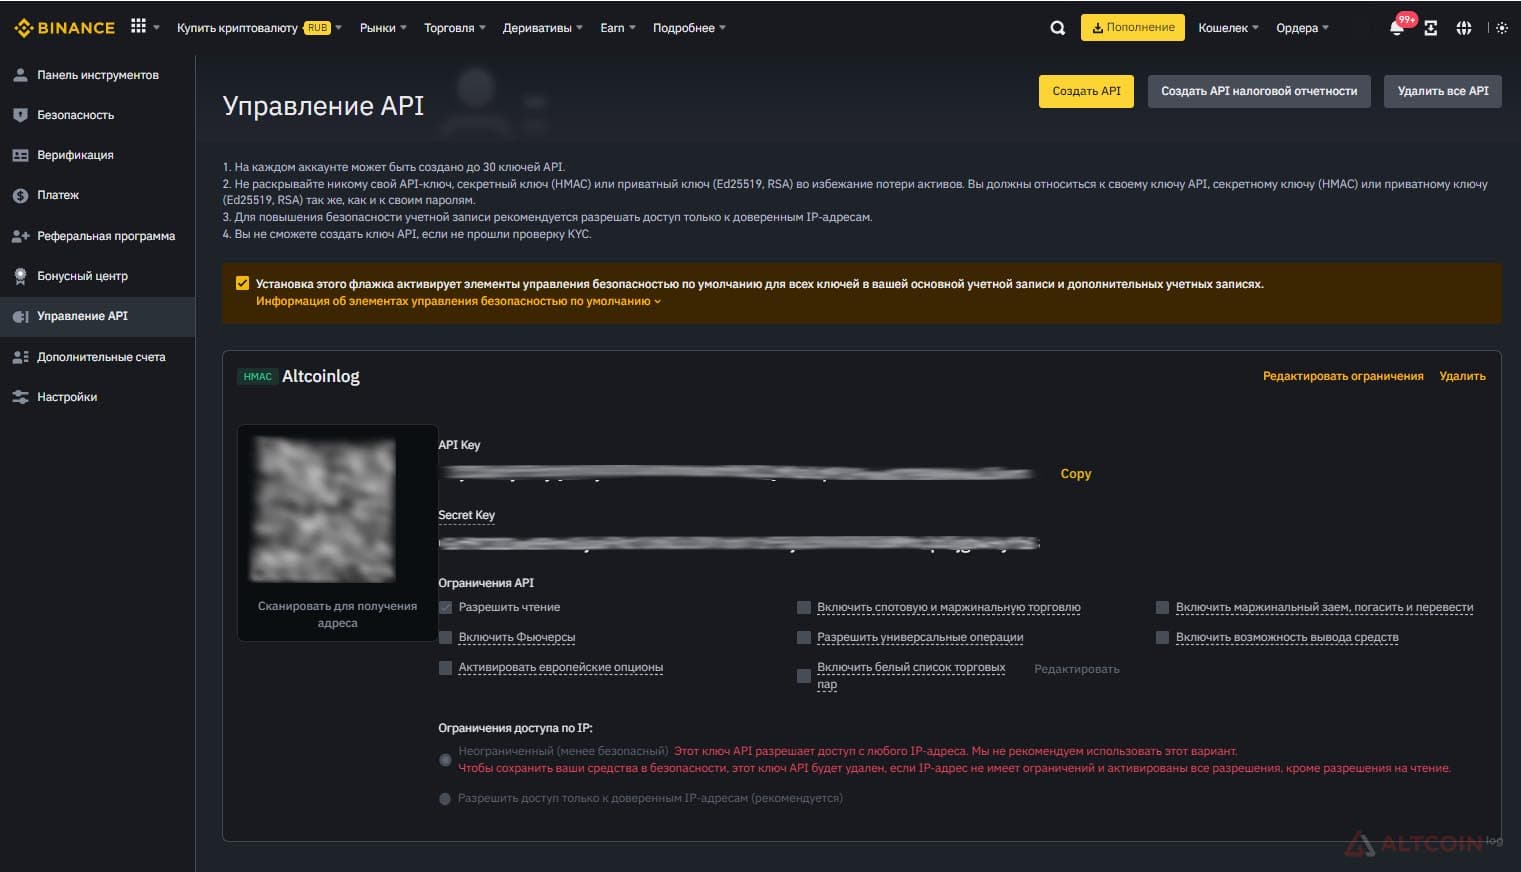The width and height of the screenshot is (1521, 872).
Task: Click the Платеж dollar icon in sidebar
Action: (20, 195)
